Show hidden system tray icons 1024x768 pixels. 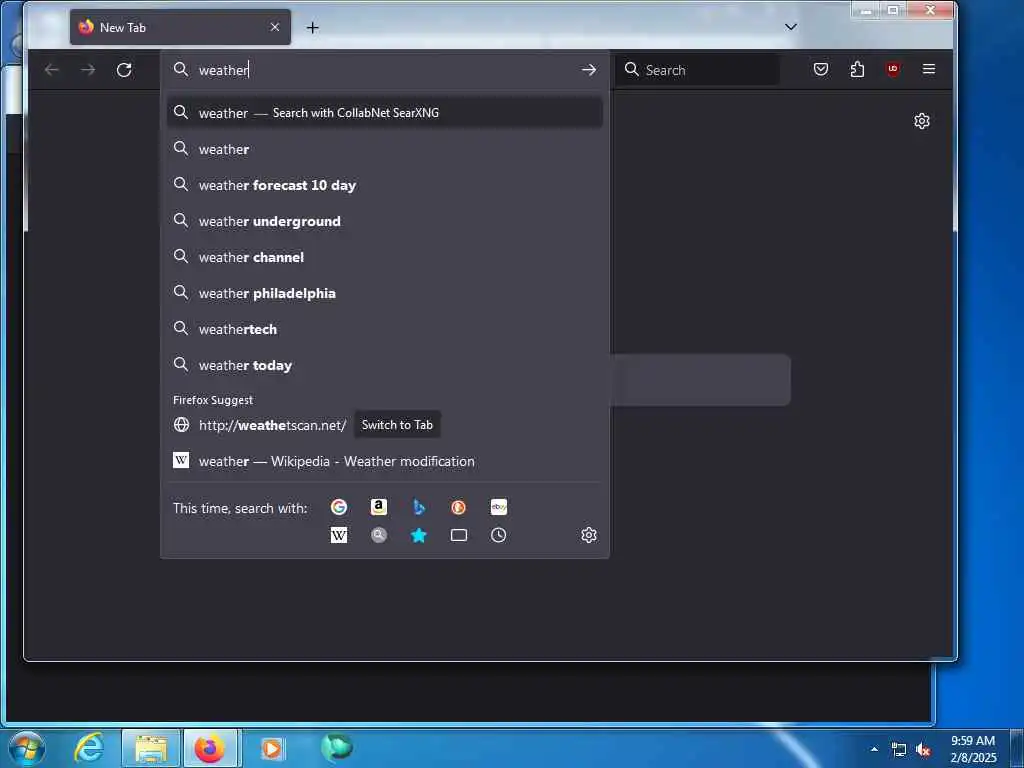tap(874, 749)
